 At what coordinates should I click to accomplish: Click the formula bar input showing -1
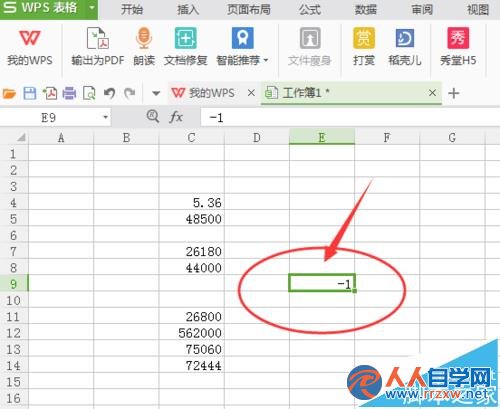coord(350,117)
